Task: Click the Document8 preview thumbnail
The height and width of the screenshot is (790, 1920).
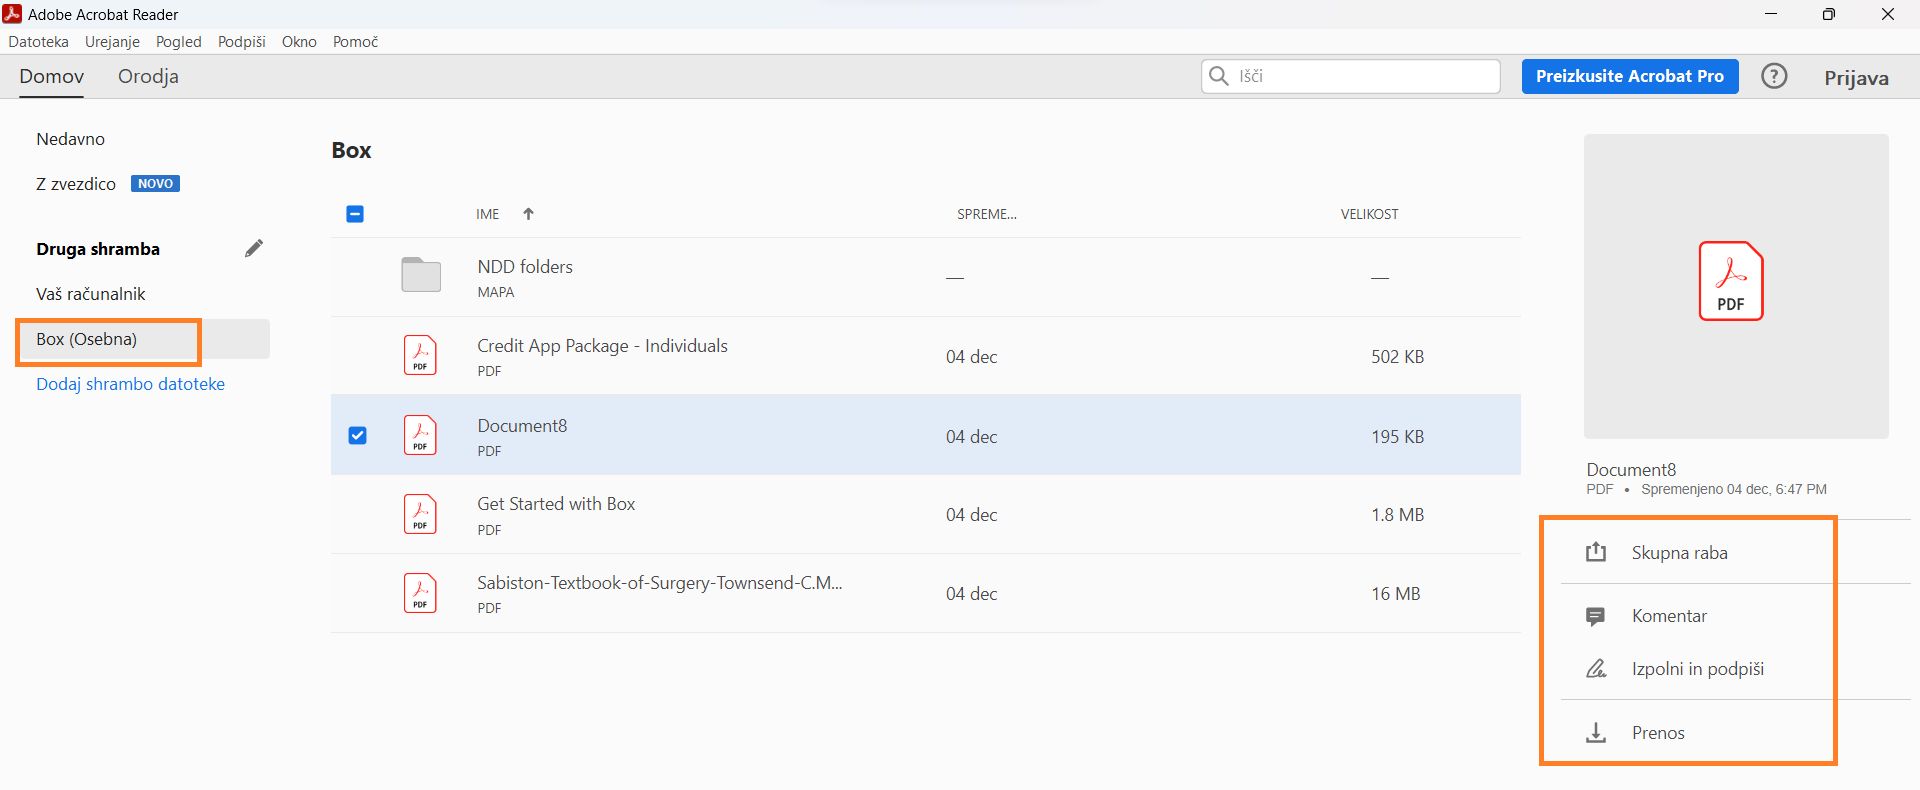Action: click(1736, 286)
